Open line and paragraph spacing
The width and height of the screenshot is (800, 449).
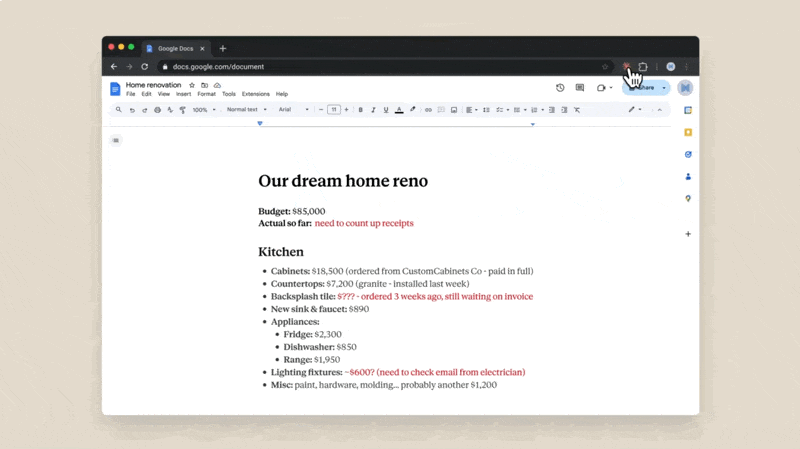(486, 110)
